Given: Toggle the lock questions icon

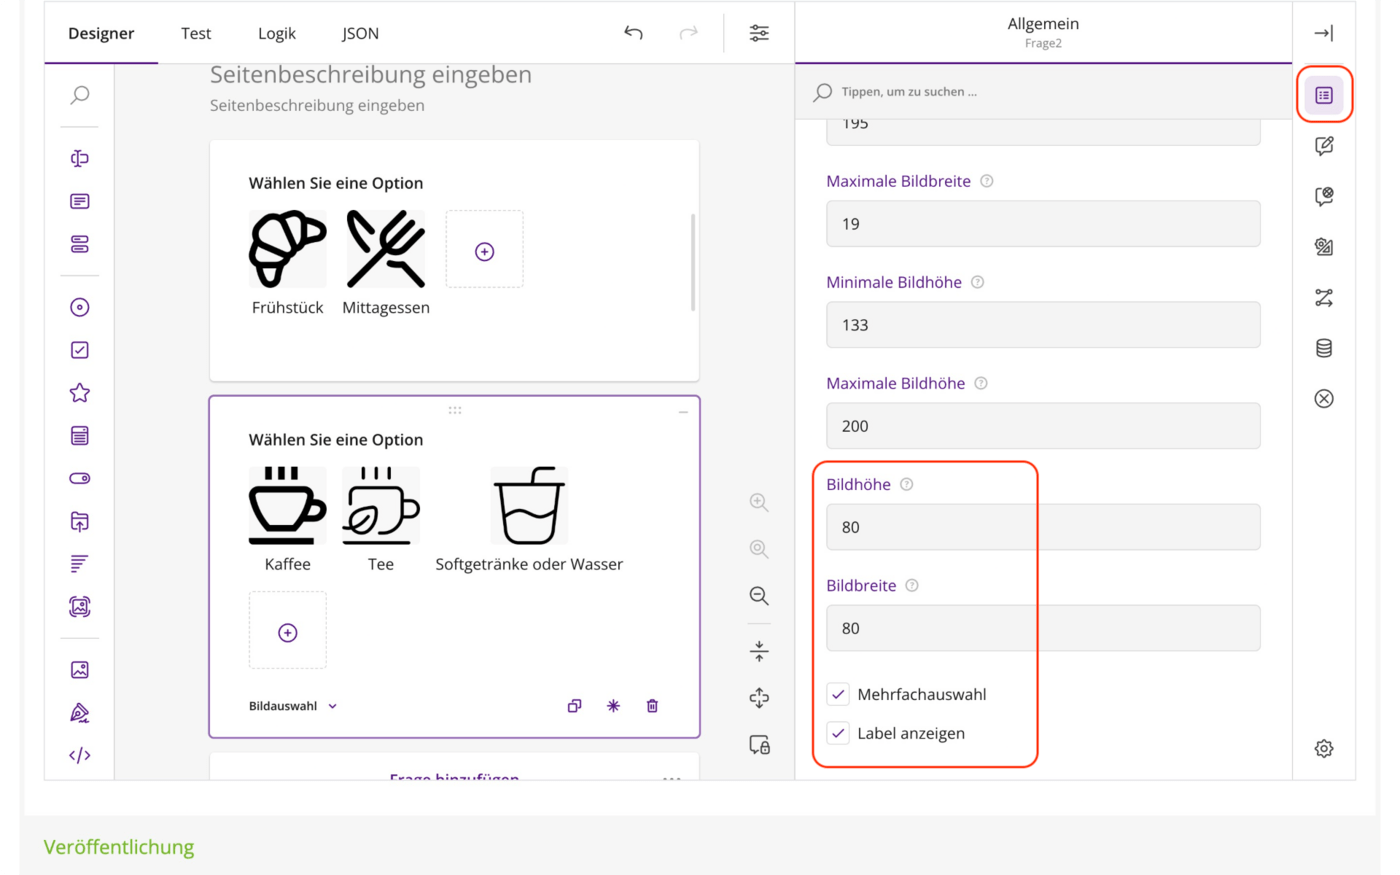Looking at the screenshot, I should [x=759, y=745].
